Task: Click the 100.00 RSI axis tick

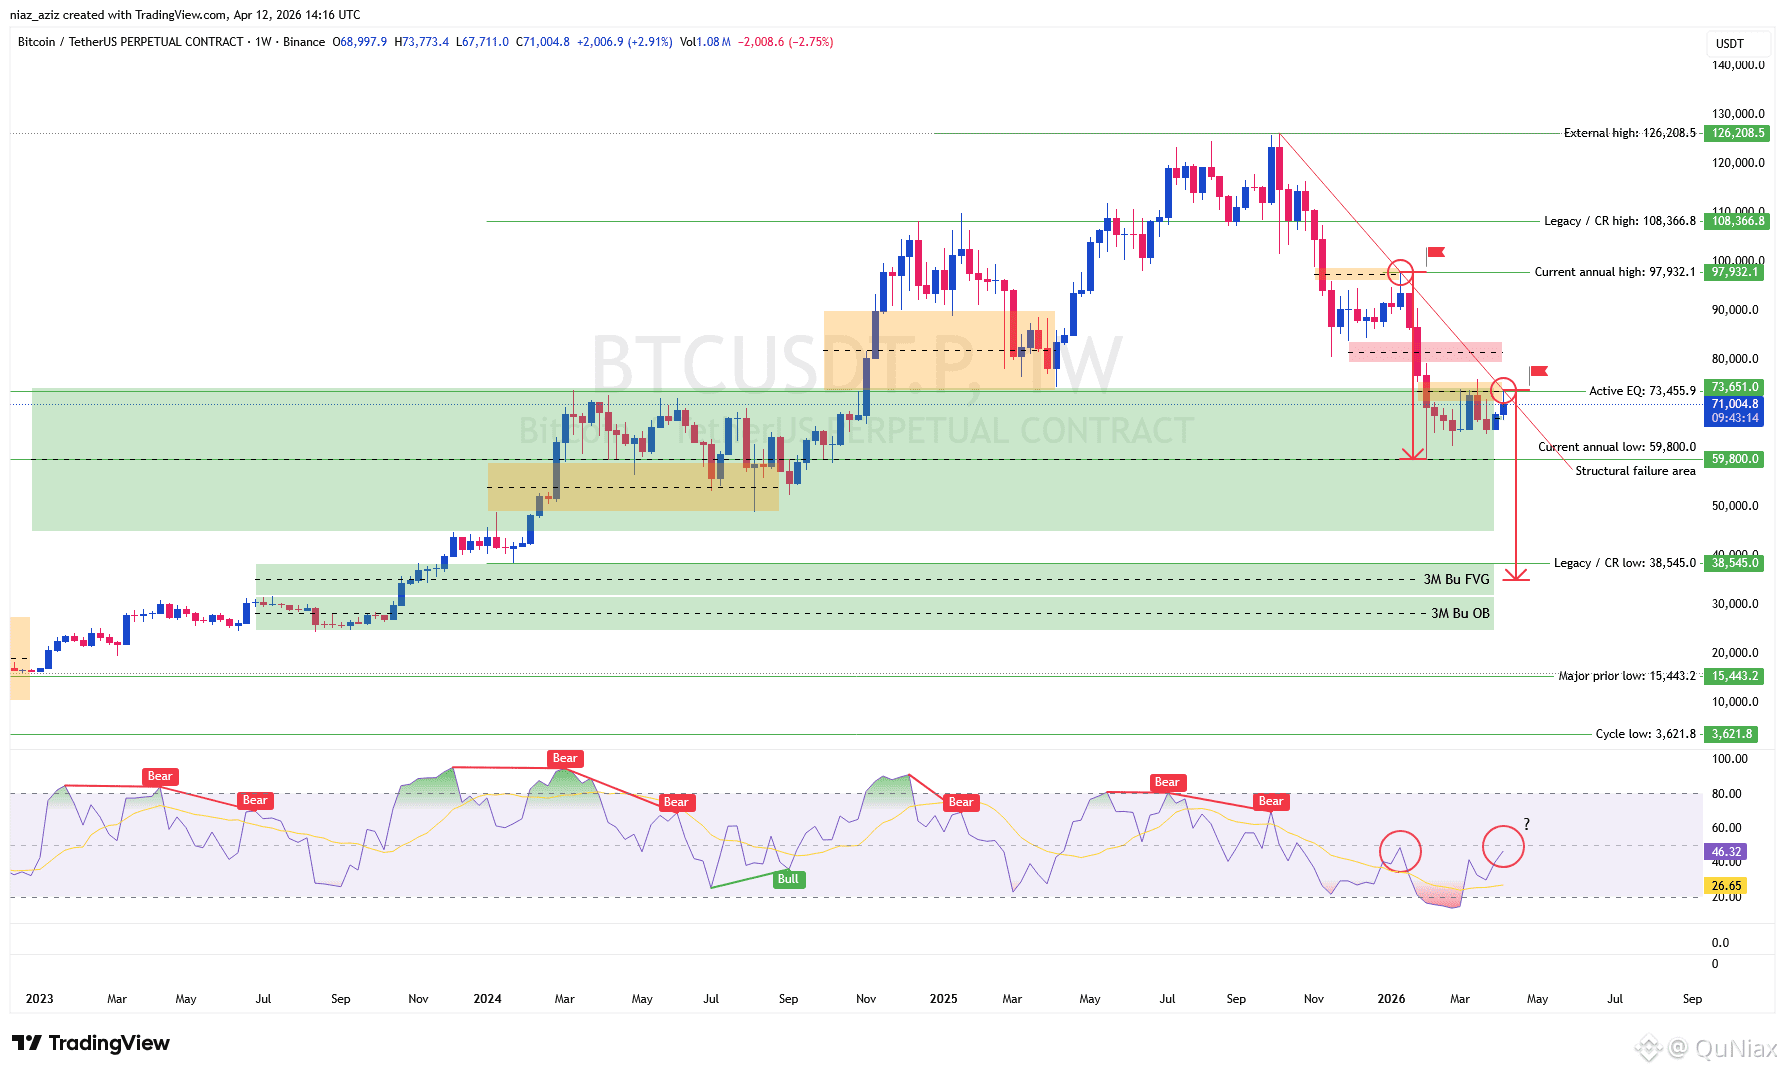Action: [x=1730, y=759]
